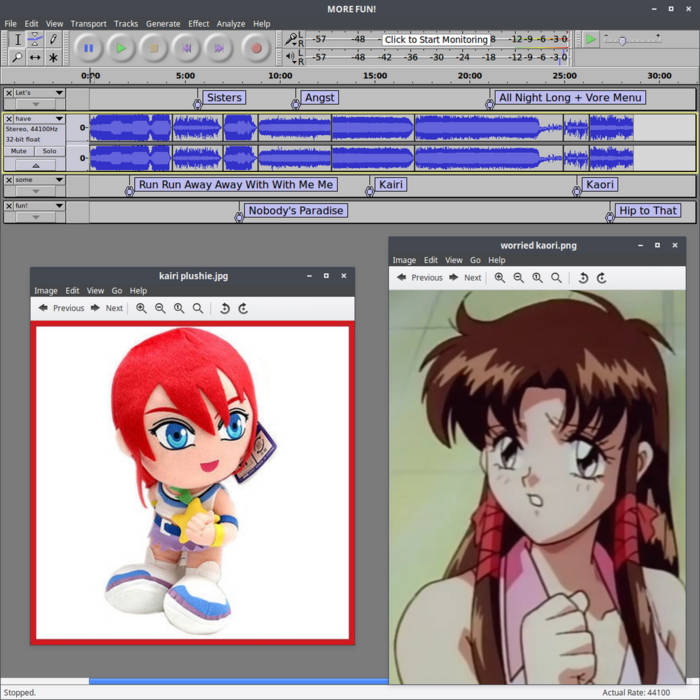Open the 'some' label track dropdown
Screen dimensions: 700x700
[59, 180]
